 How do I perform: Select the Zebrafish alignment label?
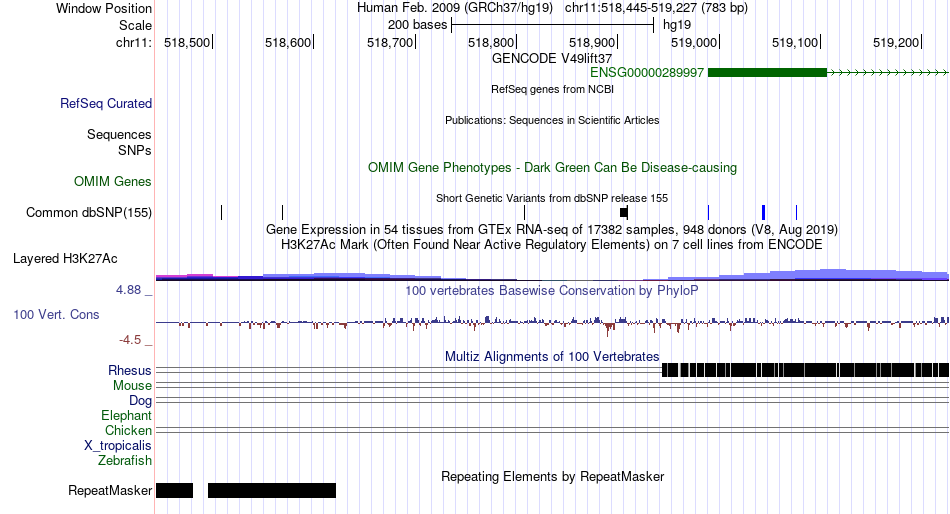[125, 461]
